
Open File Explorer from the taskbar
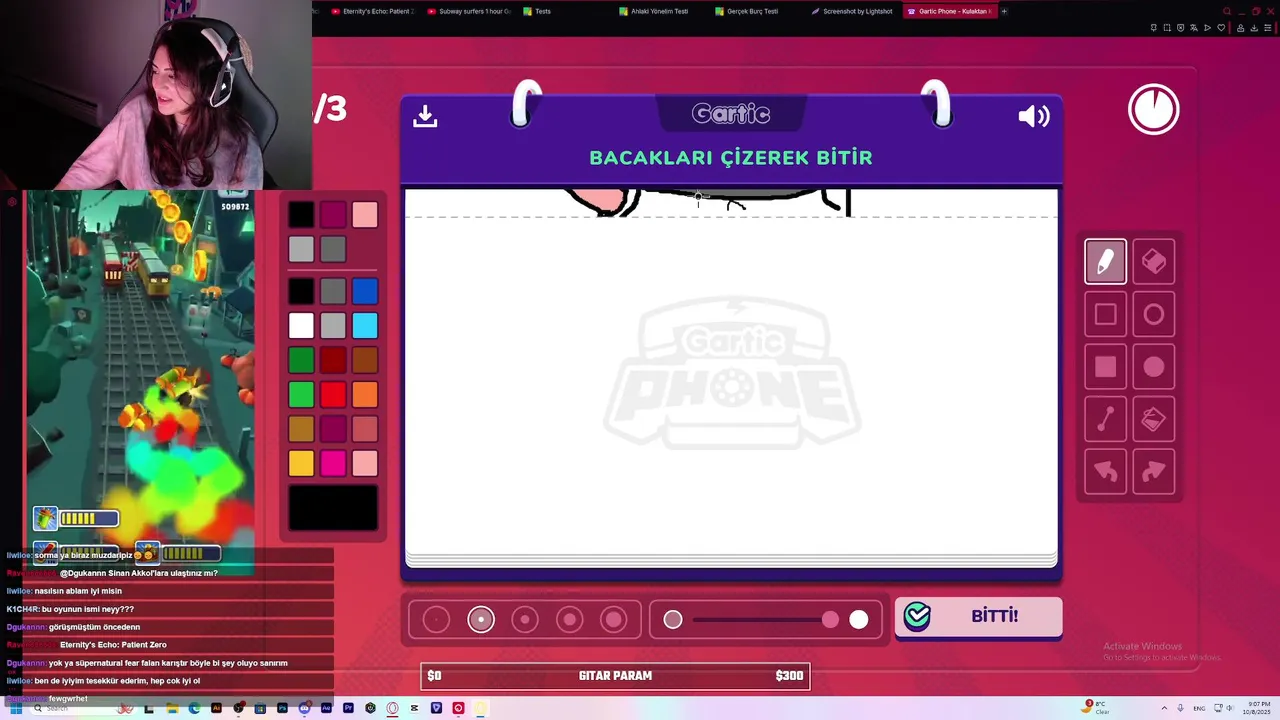point(172,708)
